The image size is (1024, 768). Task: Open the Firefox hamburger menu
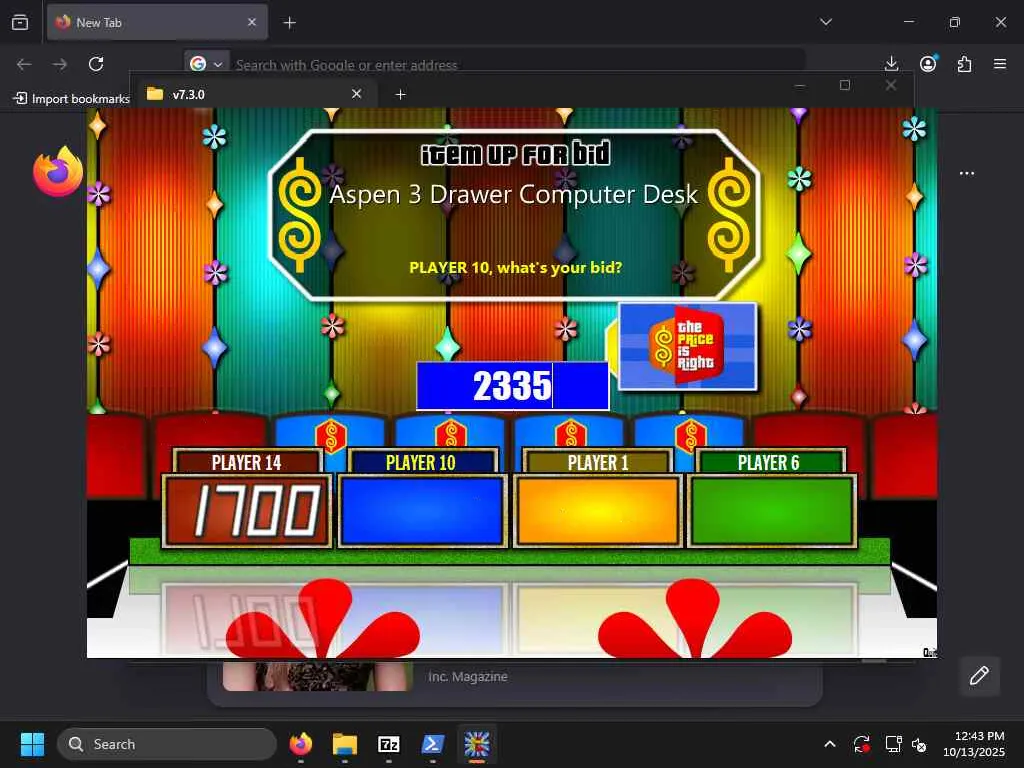click(x=1000, y=64)
